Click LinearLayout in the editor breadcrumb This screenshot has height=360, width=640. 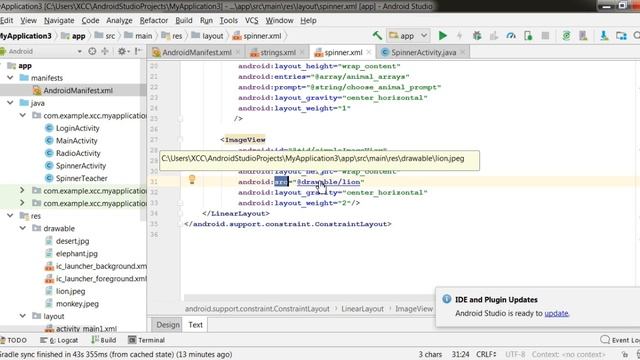[362, 309]
